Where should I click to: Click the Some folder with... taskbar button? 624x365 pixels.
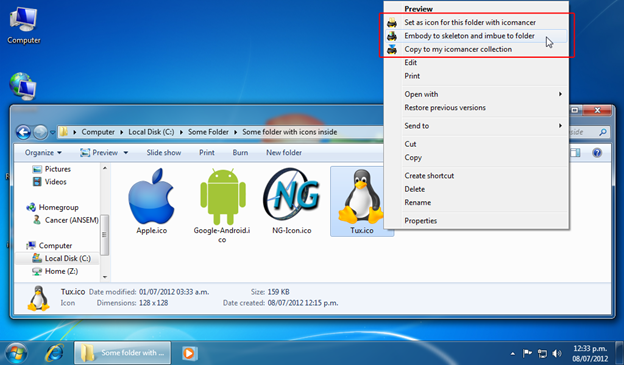[x=123, y=353]
